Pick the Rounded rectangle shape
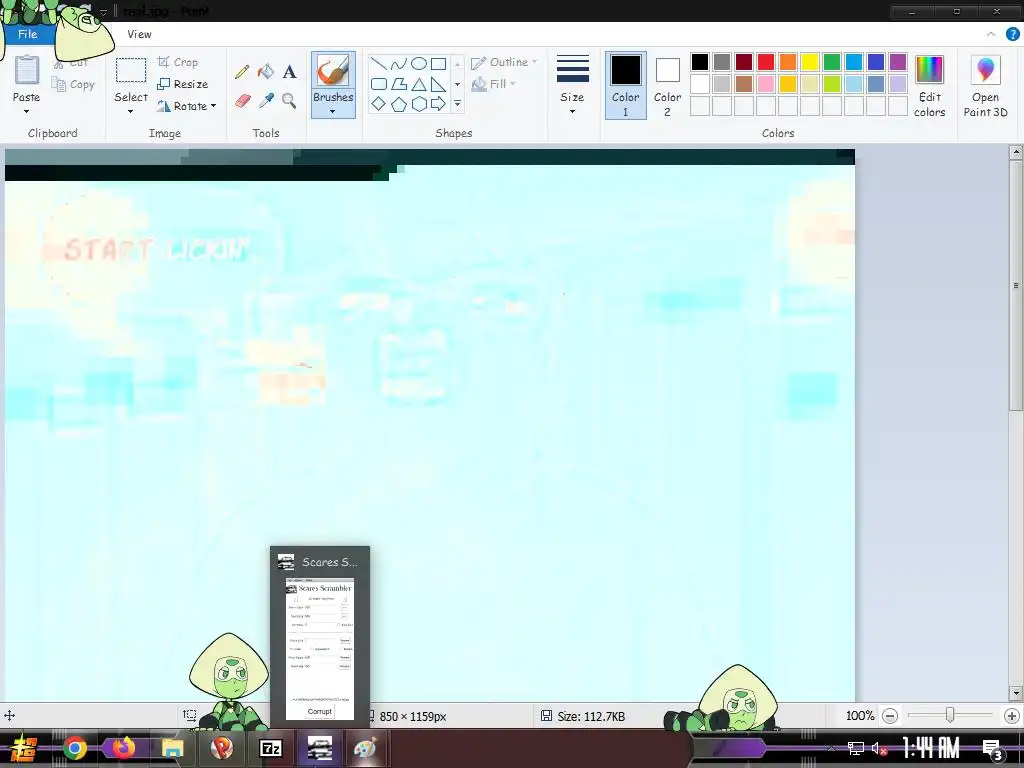 tap(379, 84)
